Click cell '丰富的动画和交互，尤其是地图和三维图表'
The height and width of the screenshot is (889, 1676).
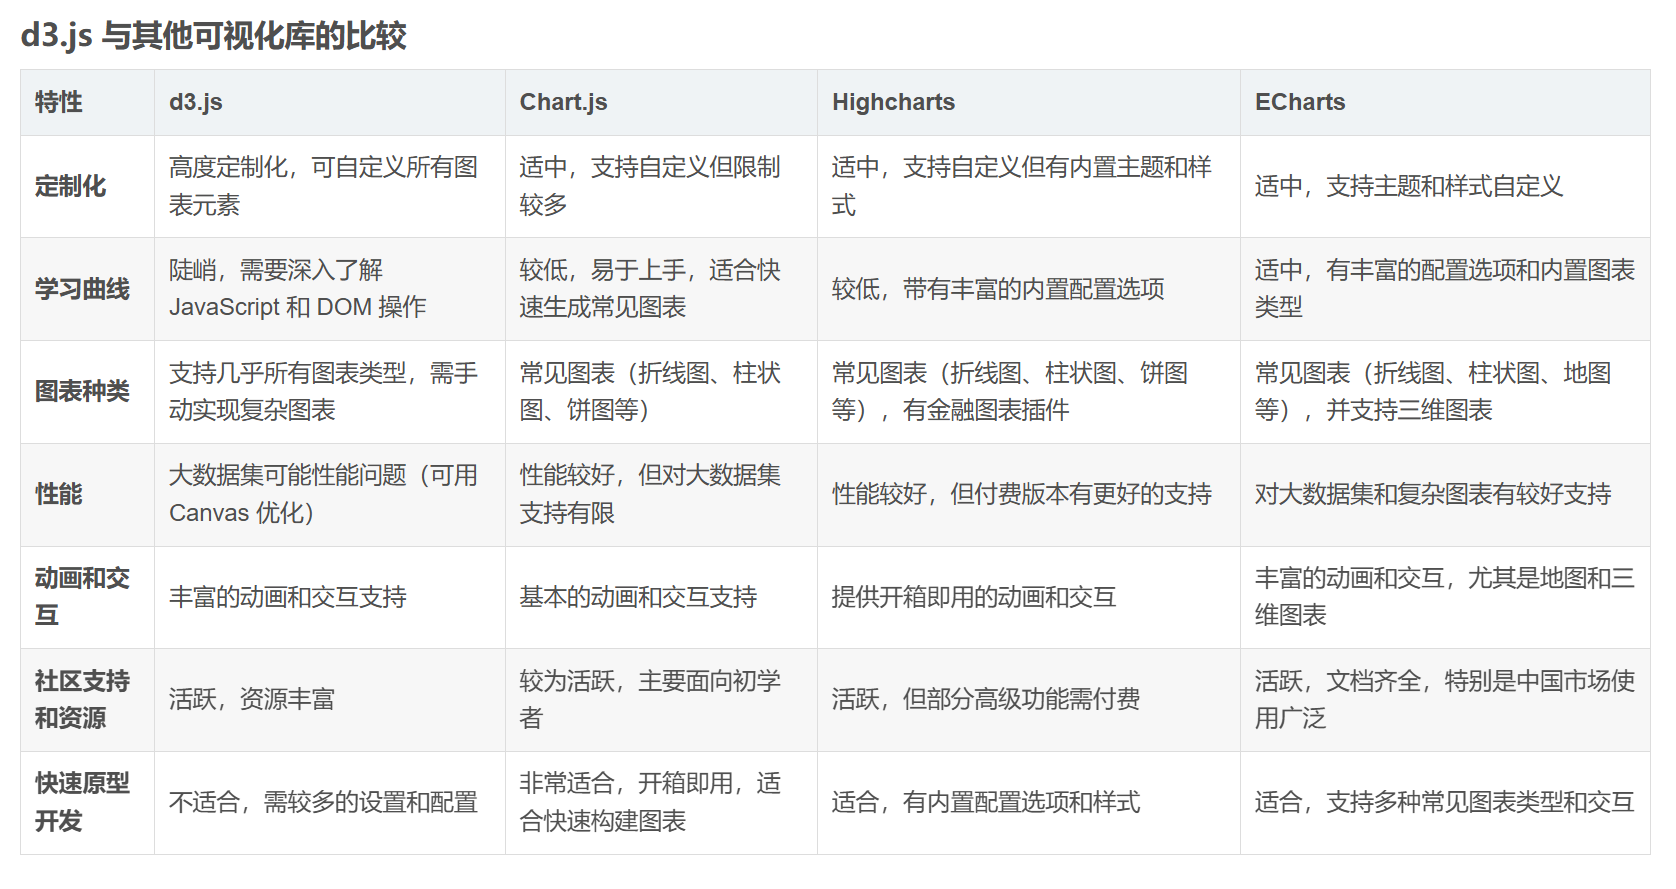point(1445,597)
